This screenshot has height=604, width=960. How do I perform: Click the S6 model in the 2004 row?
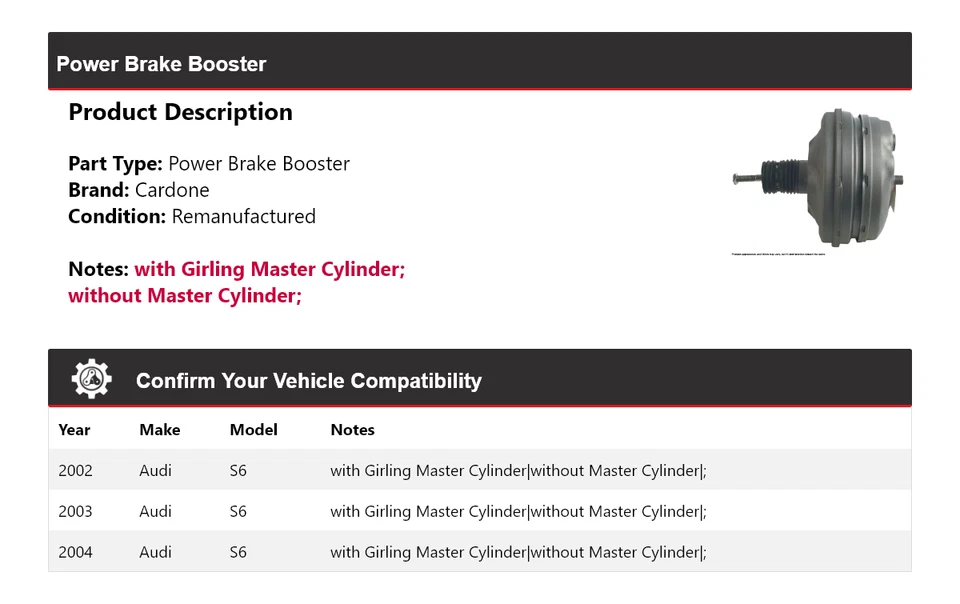tap(238, 552)
